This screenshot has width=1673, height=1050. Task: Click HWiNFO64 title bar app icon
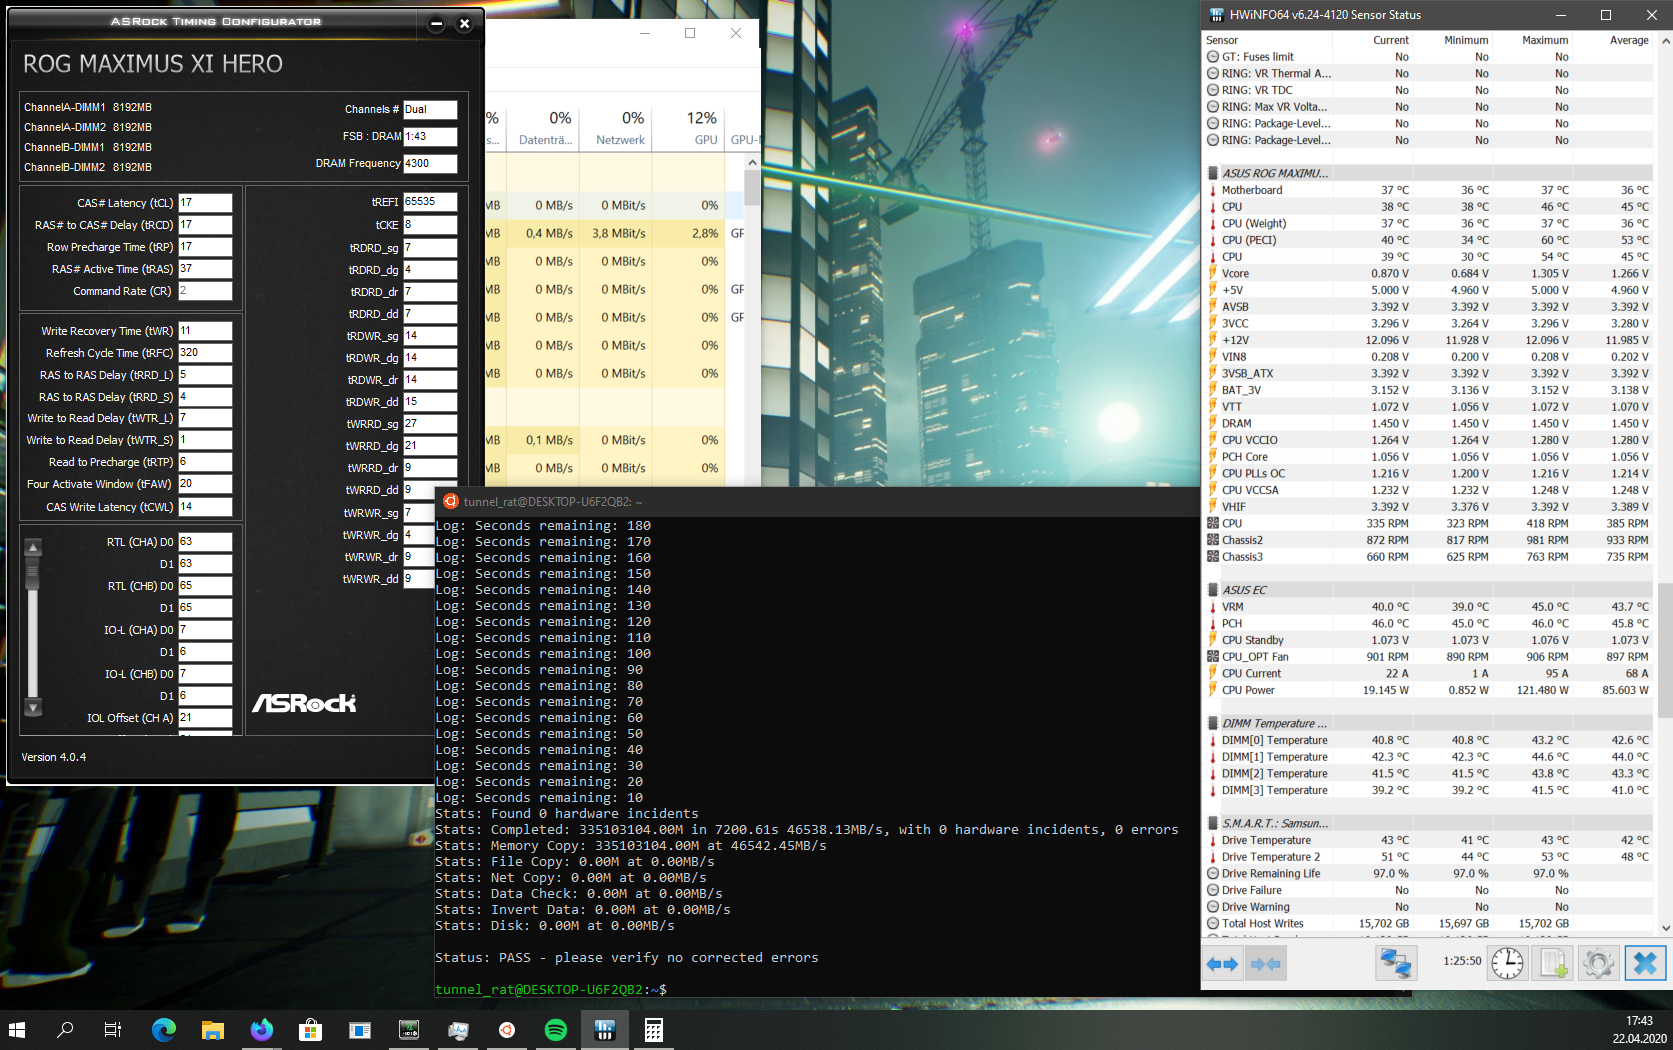pos(1216,15)
